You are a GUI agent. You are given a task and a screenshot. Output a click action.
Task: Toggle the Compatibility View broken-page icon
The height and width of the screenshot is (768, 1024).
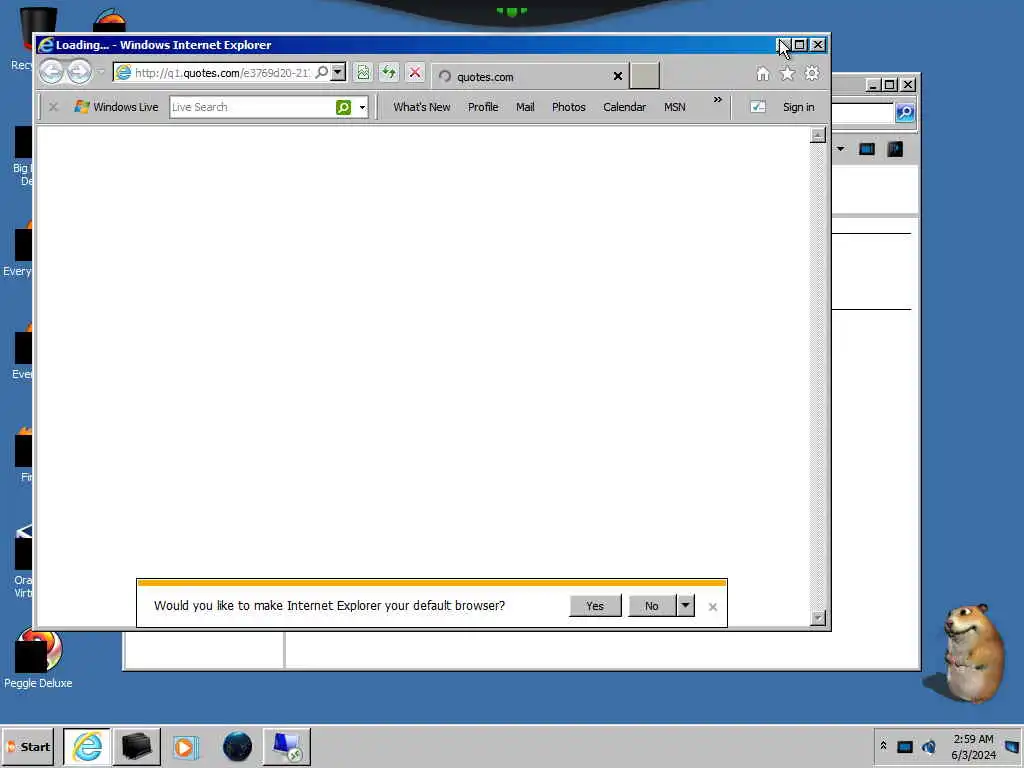[363, 72]
